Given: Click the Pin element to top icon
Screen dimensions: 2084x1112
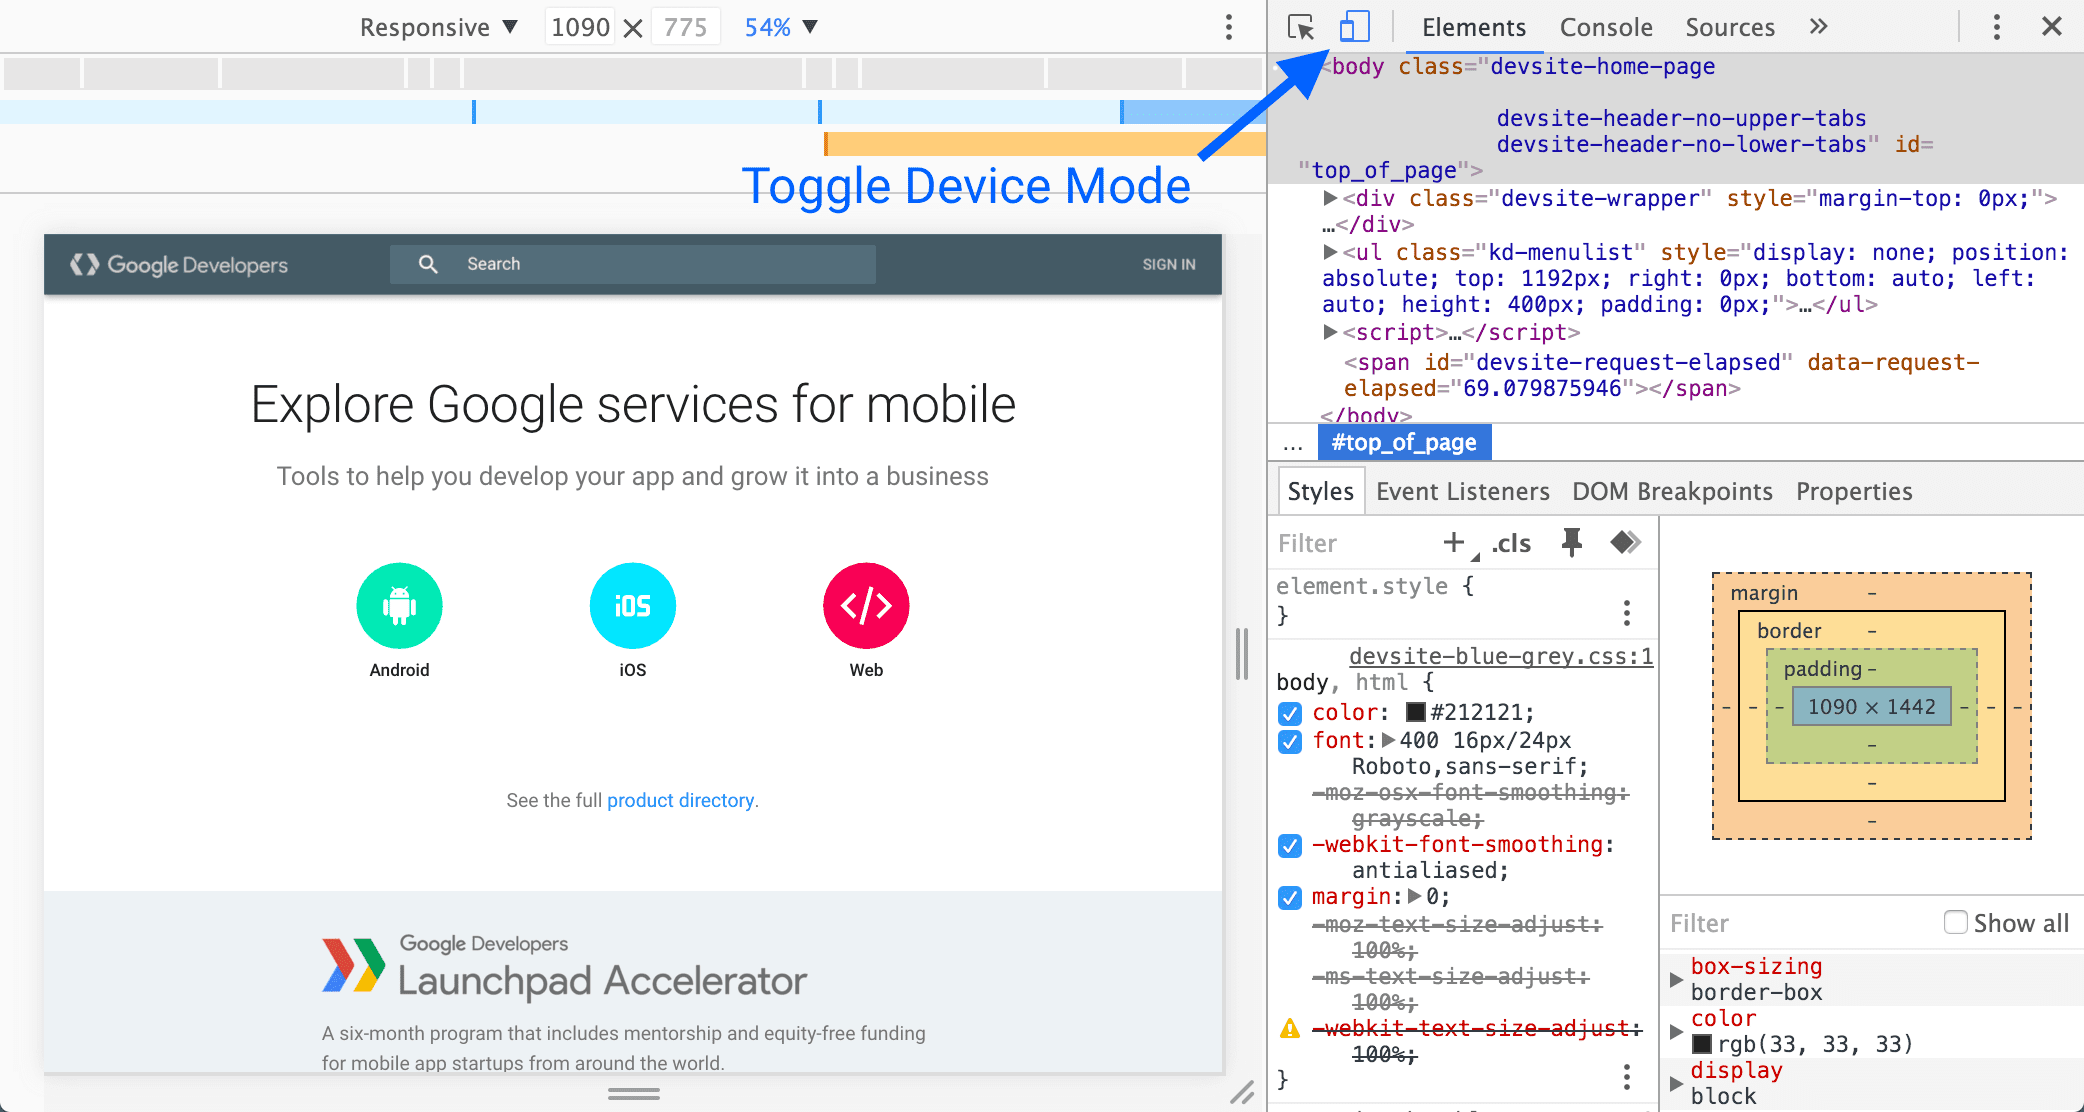Looking at the screenshot, I should [x=1573, y=544].
